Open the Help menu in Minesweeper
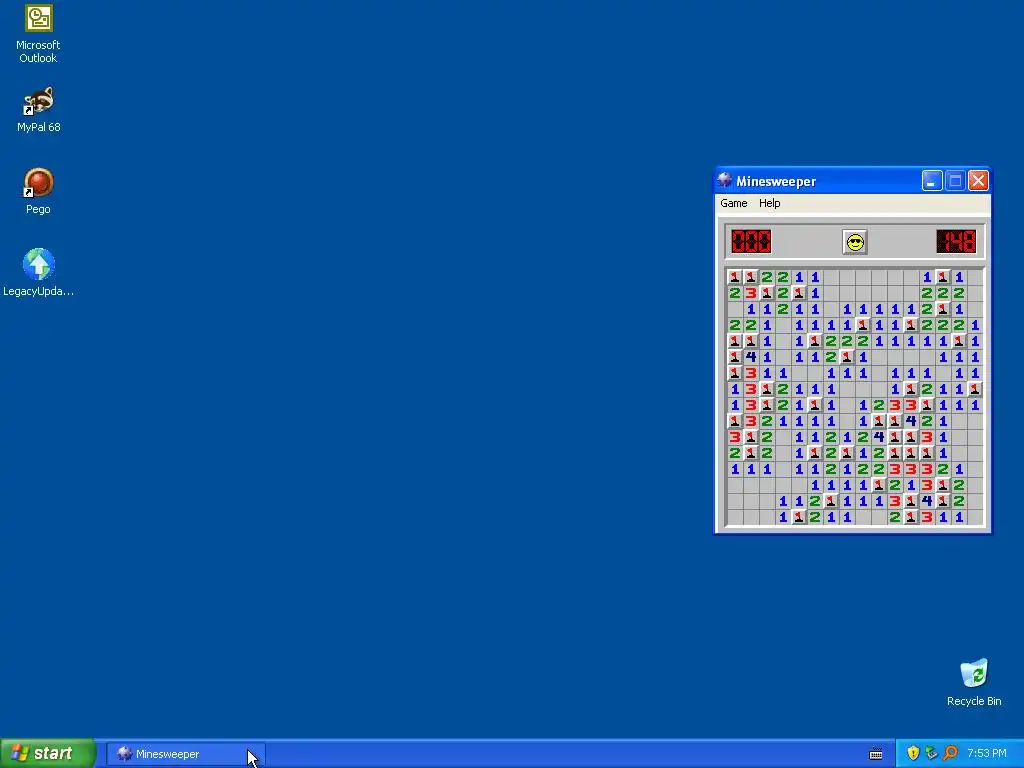This screenshot has width=1024, height=768. [769, 203]
